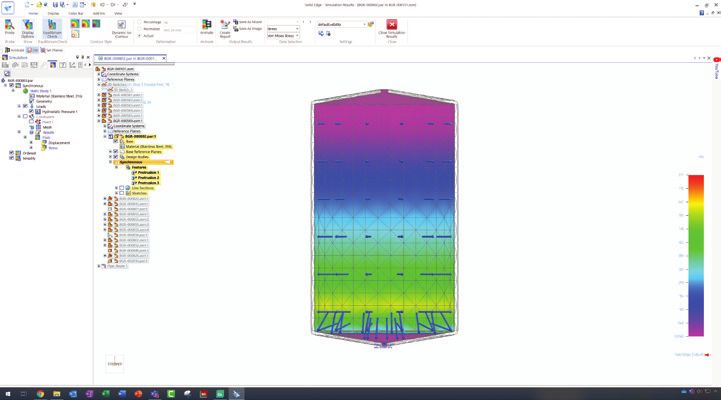Select Protrusion 2 feature
The height and width of the screenshot is (400, 721).
(x=149, y=177)
